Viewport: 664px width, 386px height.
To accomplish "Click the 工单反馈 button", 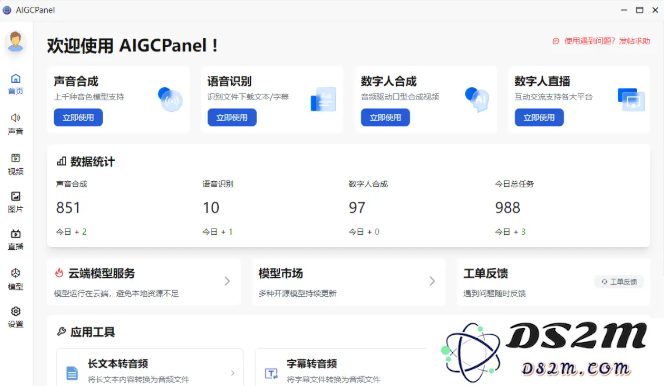I will click(620, 282).
